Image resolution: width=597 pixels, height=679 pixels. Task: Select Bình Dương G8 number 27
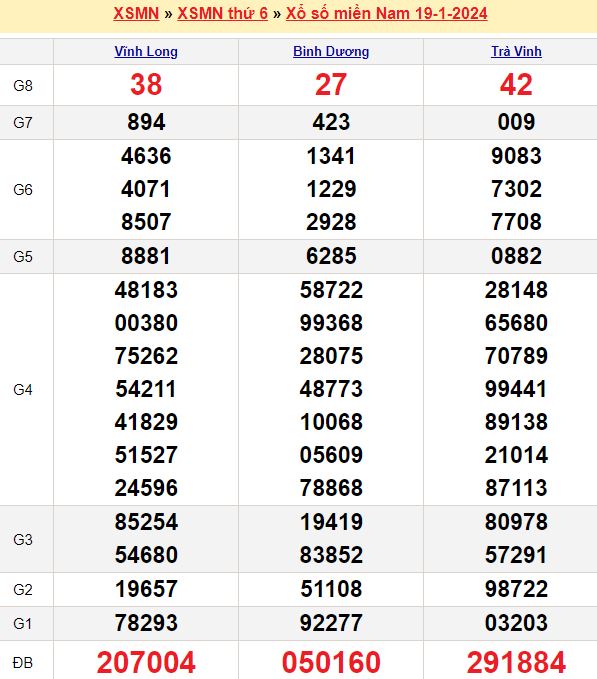tap(331, 84)
